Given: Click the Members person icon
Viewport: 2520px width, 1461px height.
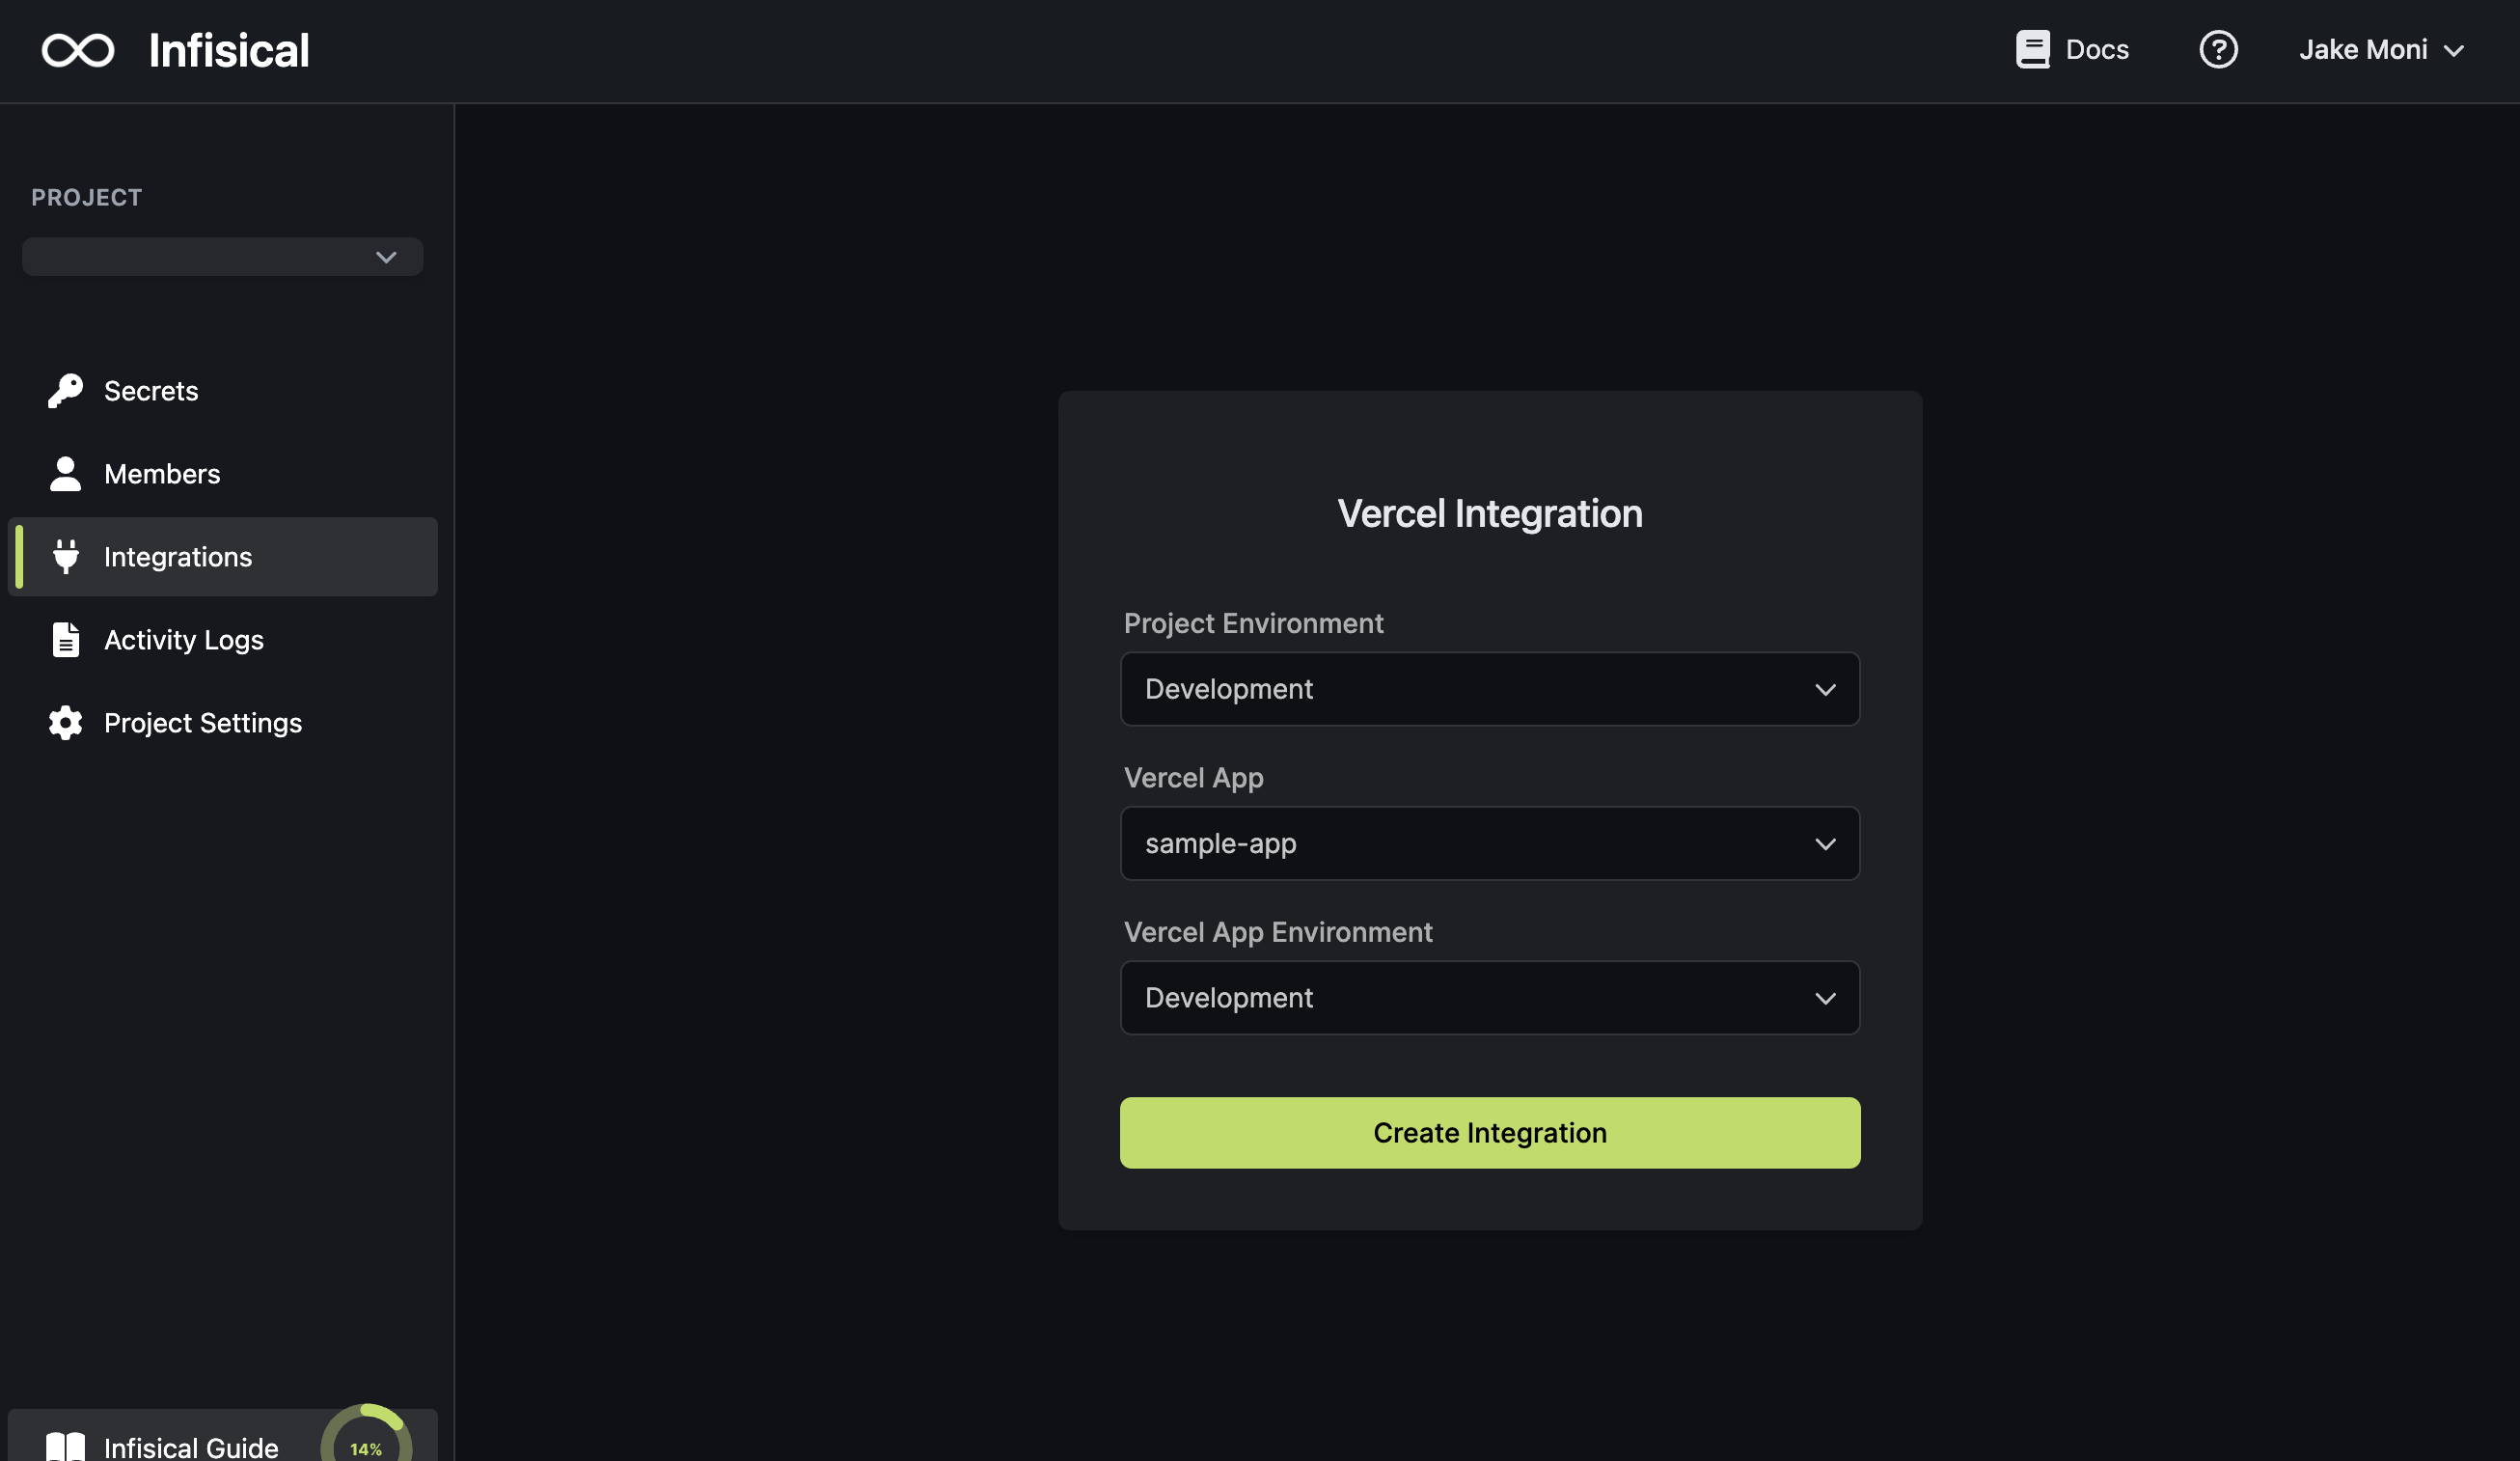Looking at the screenshot, I should click(x=66, y=474).
